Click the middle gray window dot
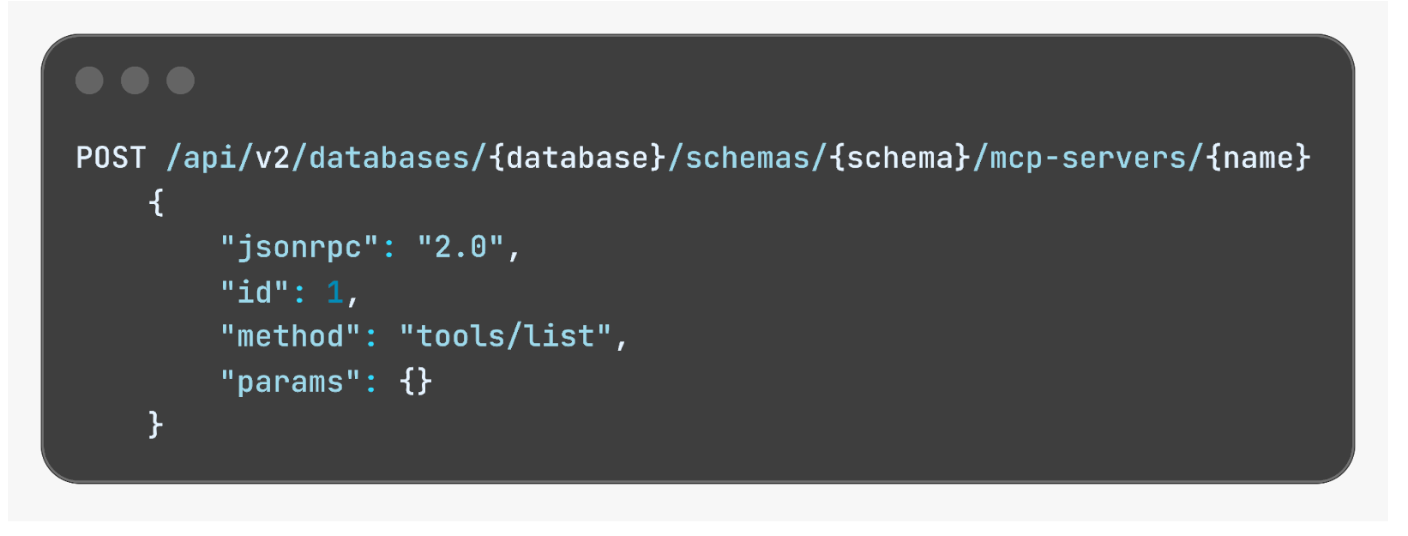Image resolution: width=1408 pixels, height=536 pixels. pos(135,81)
